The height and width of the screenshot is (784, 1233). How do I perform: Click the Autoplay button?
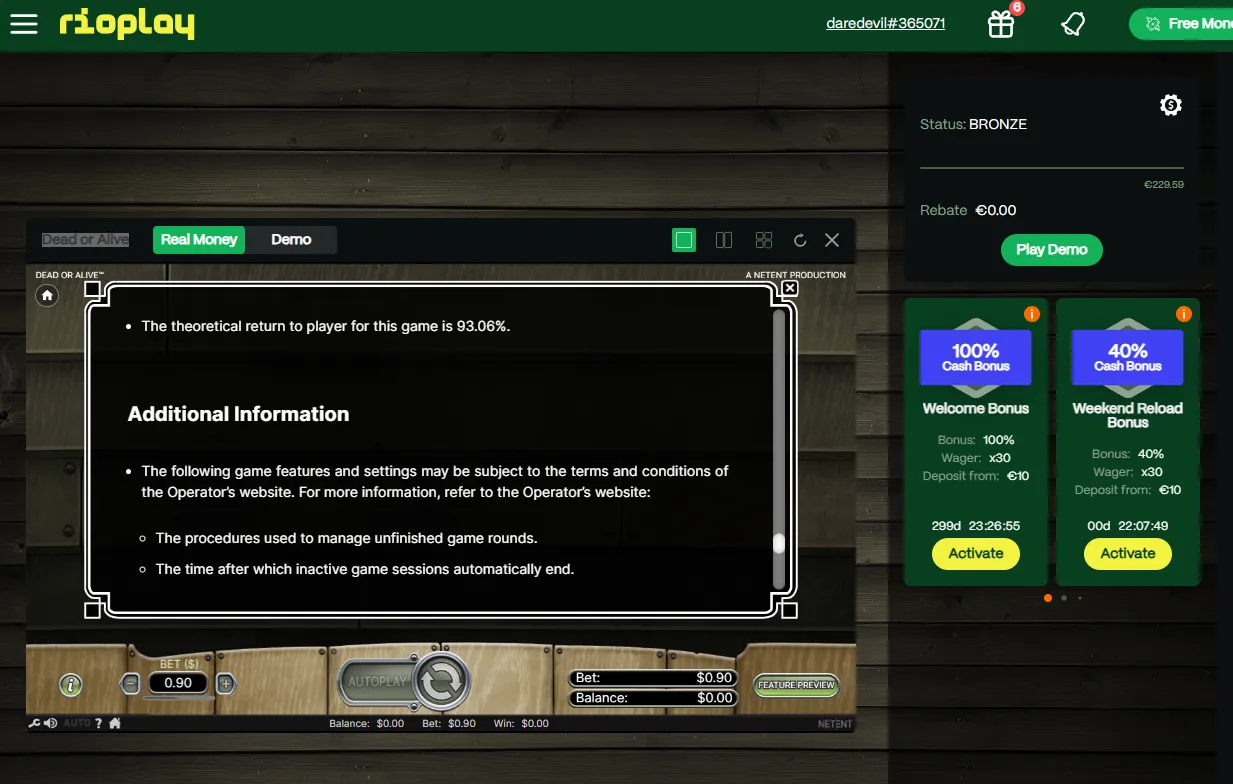coord(377,682)
